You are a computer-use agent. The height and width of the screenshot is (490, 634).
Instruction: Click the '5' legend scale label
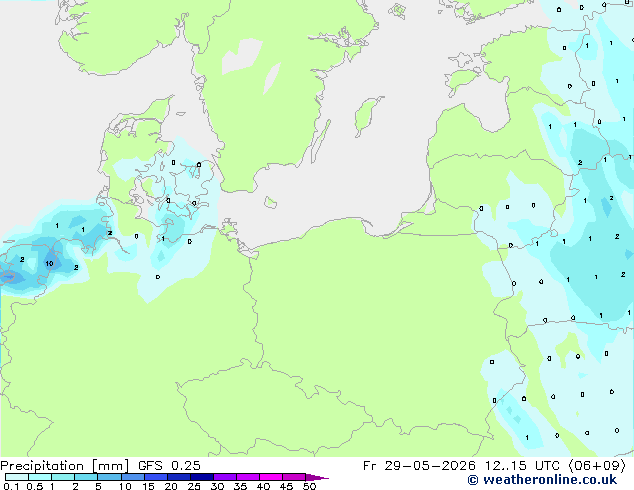click(x=98, y=486)
